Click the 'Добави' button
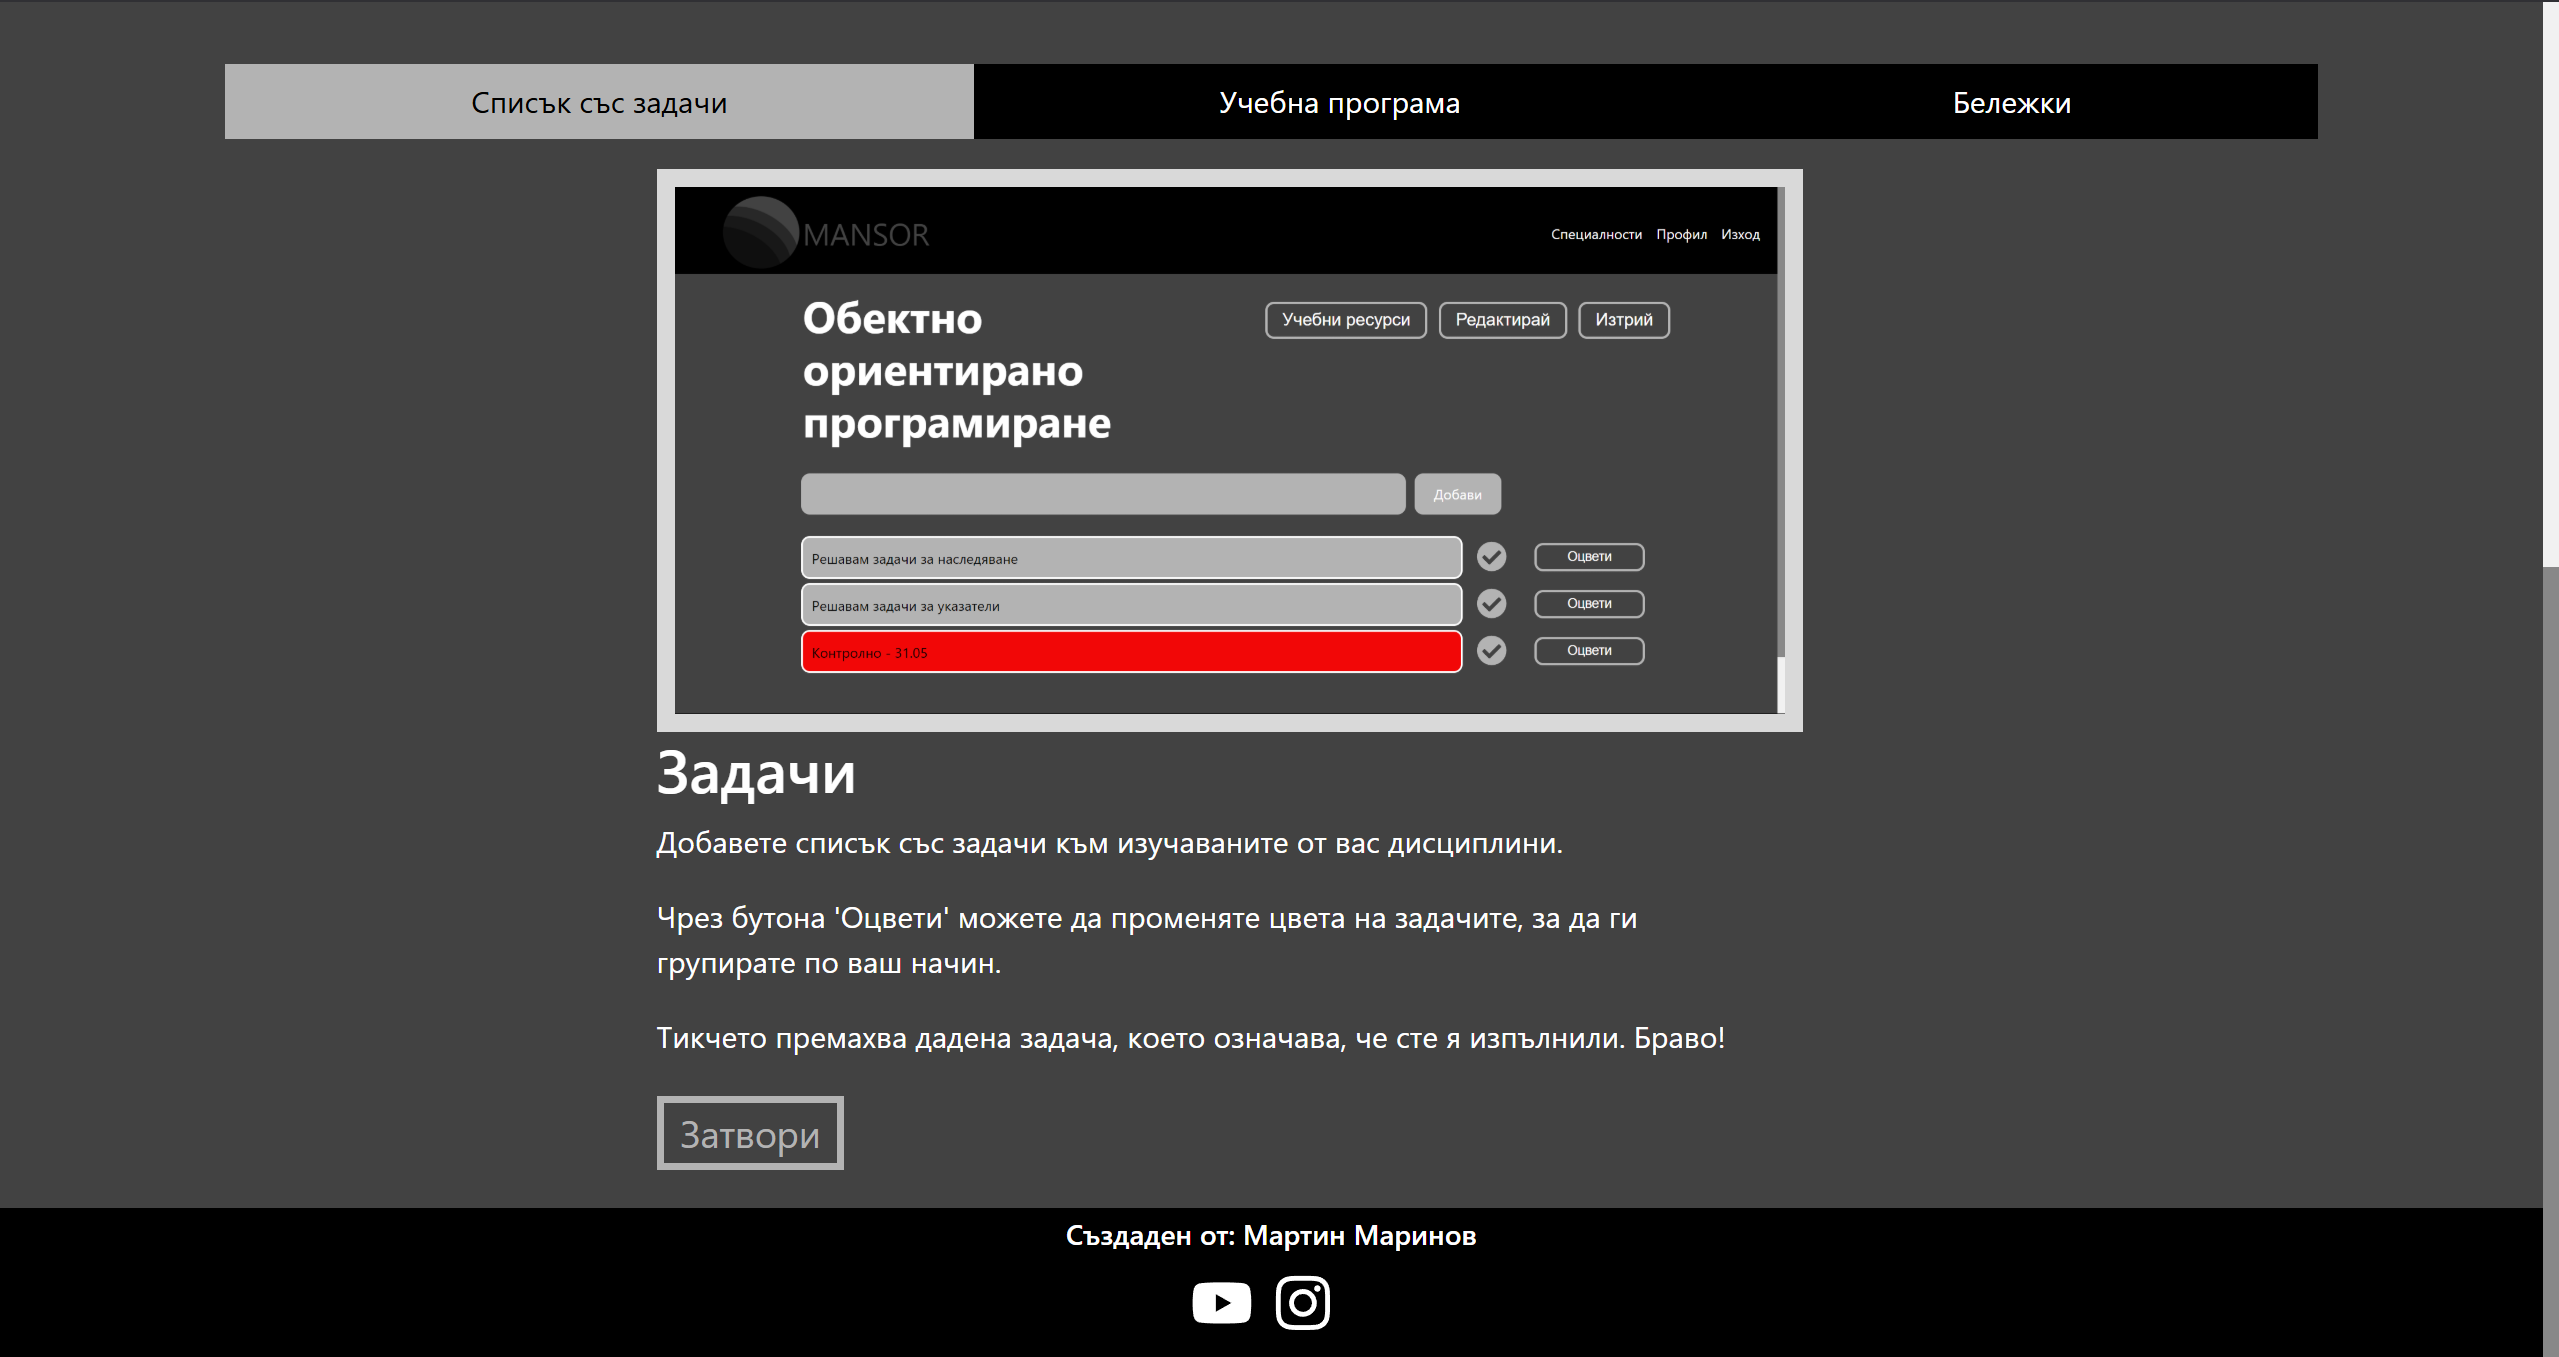Viewport: 2559px width, 1357px height. coord(1457,495)
